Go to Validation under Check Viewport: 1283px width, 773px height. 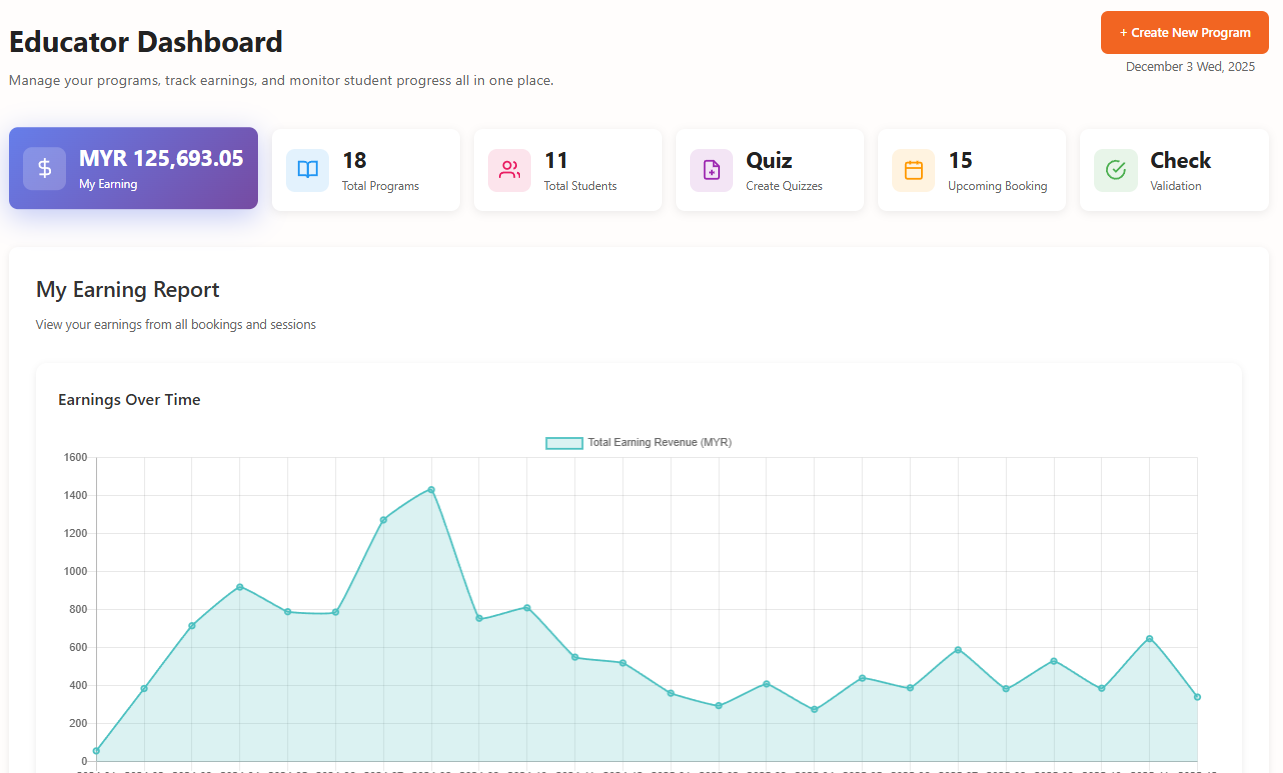pos(1175,186)
